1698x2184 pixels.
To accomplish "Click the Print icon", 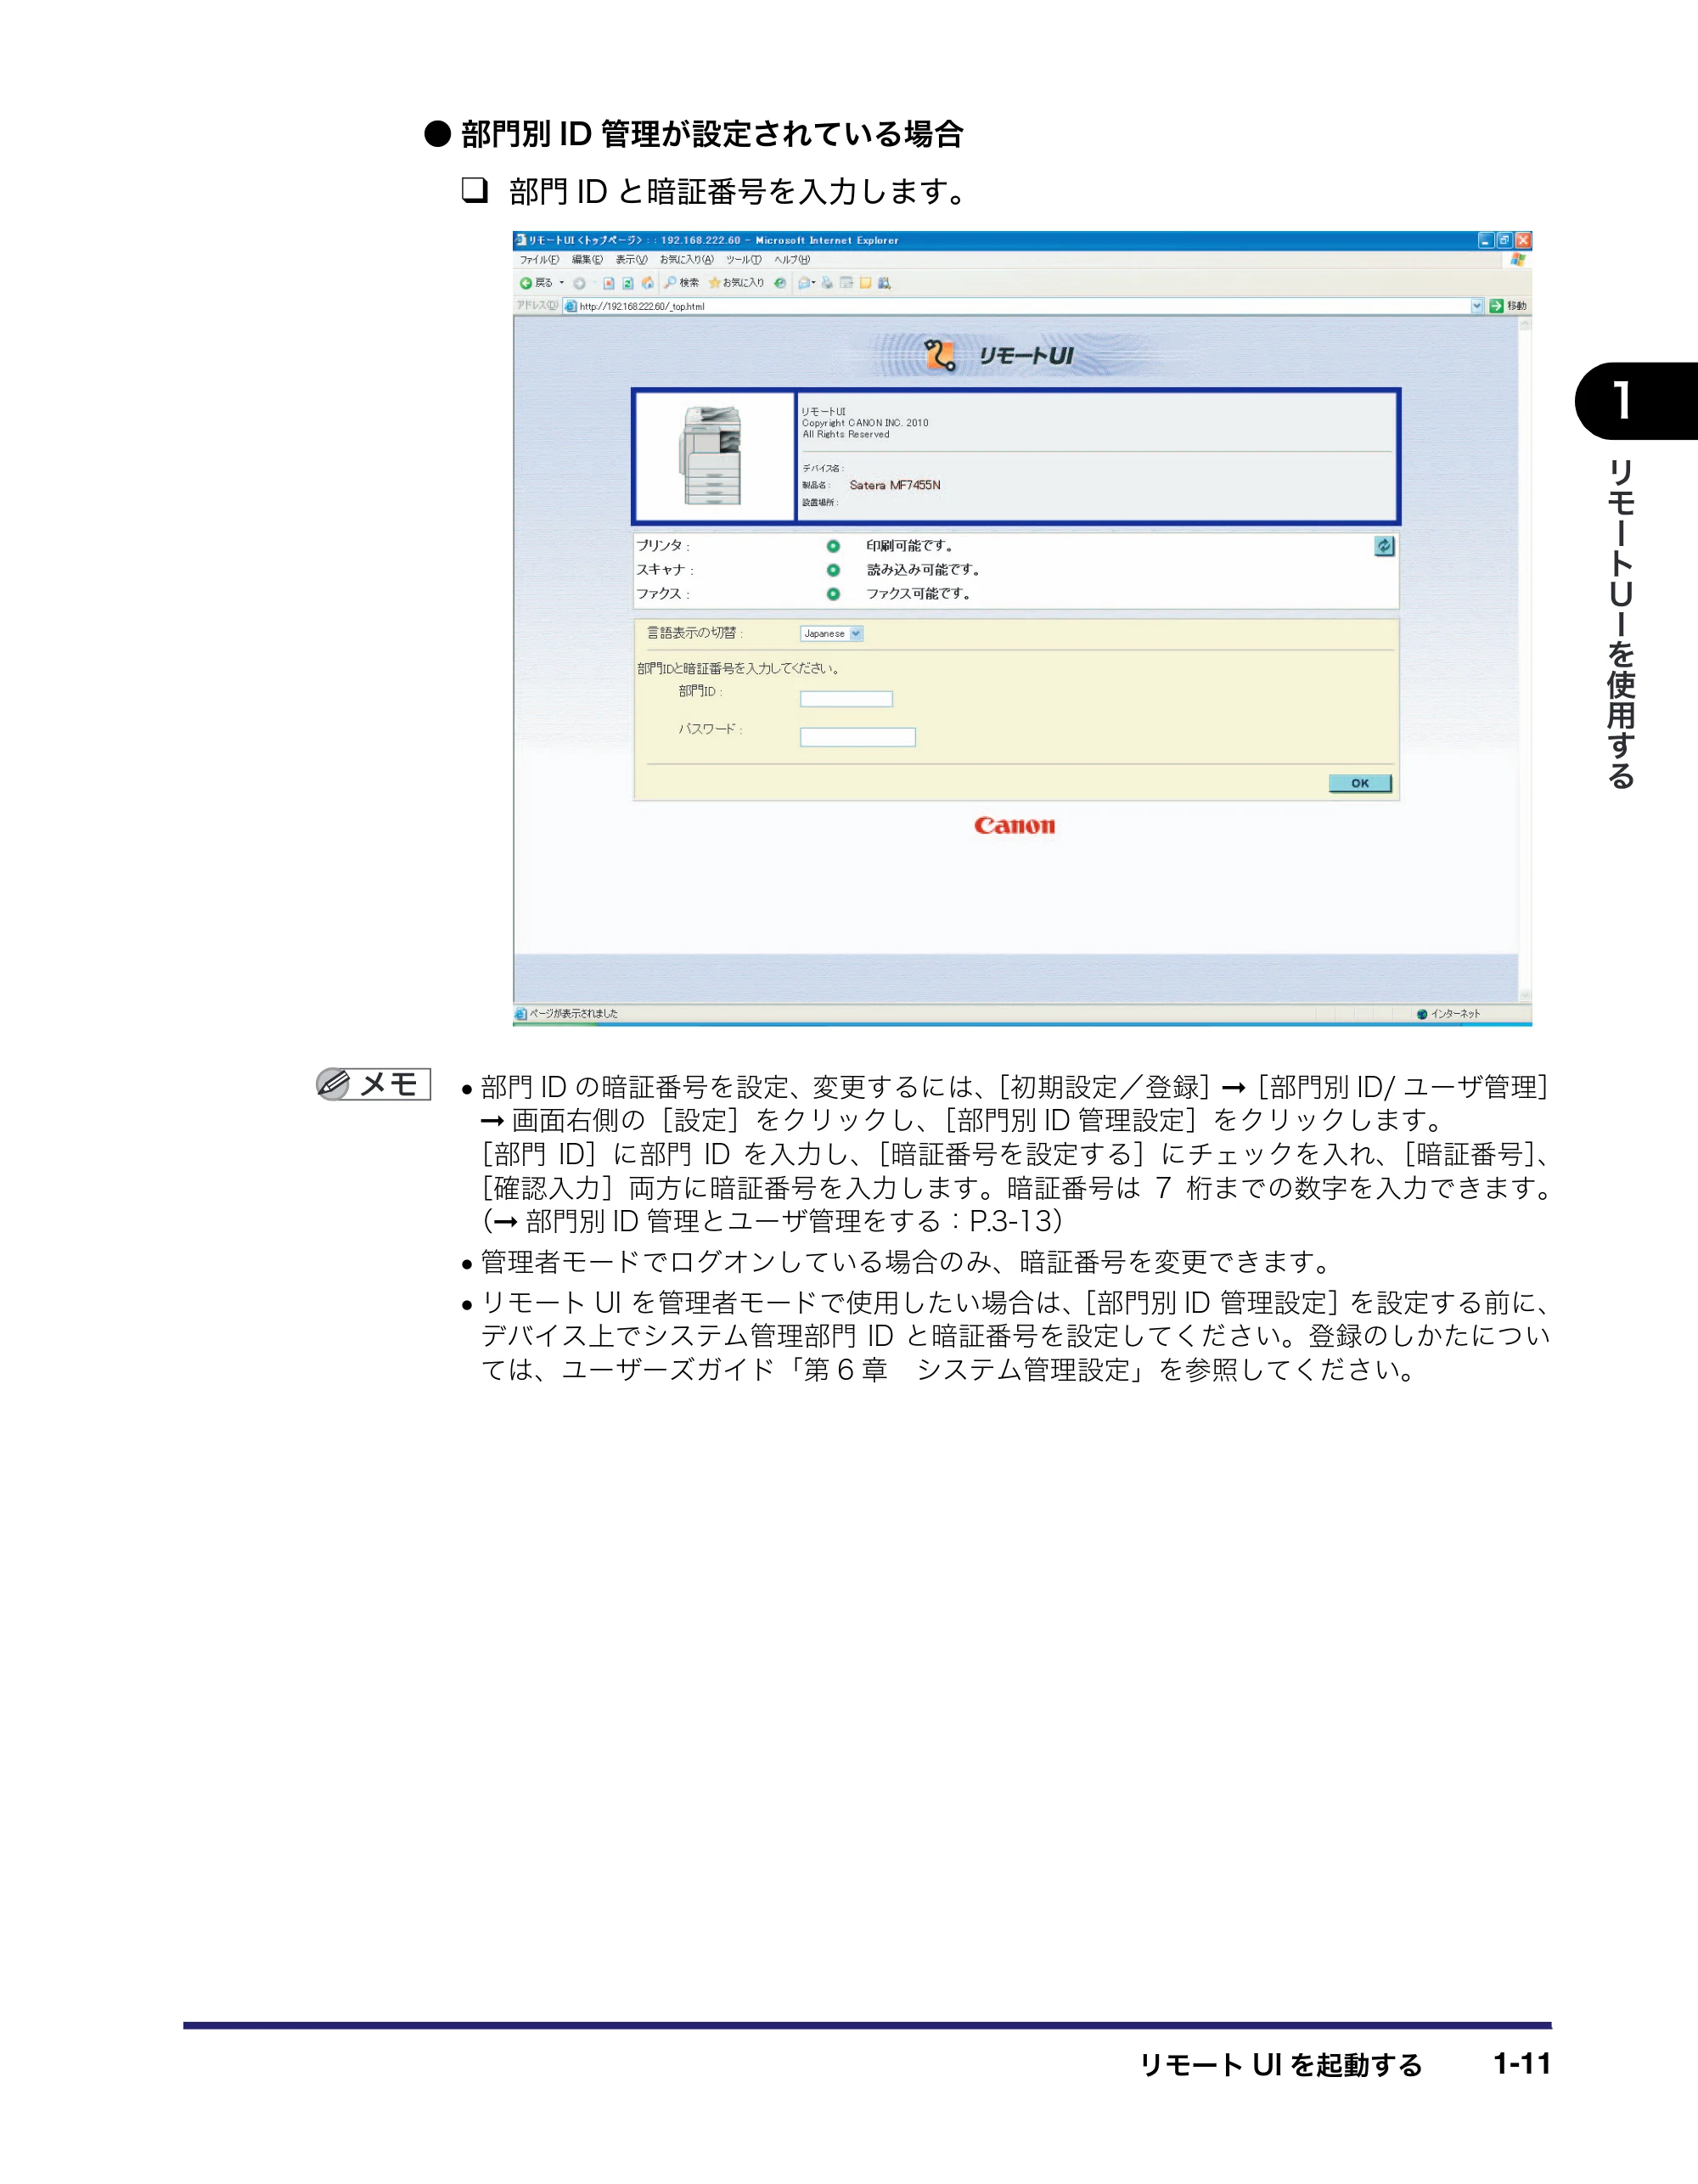I will pos(828,284).
